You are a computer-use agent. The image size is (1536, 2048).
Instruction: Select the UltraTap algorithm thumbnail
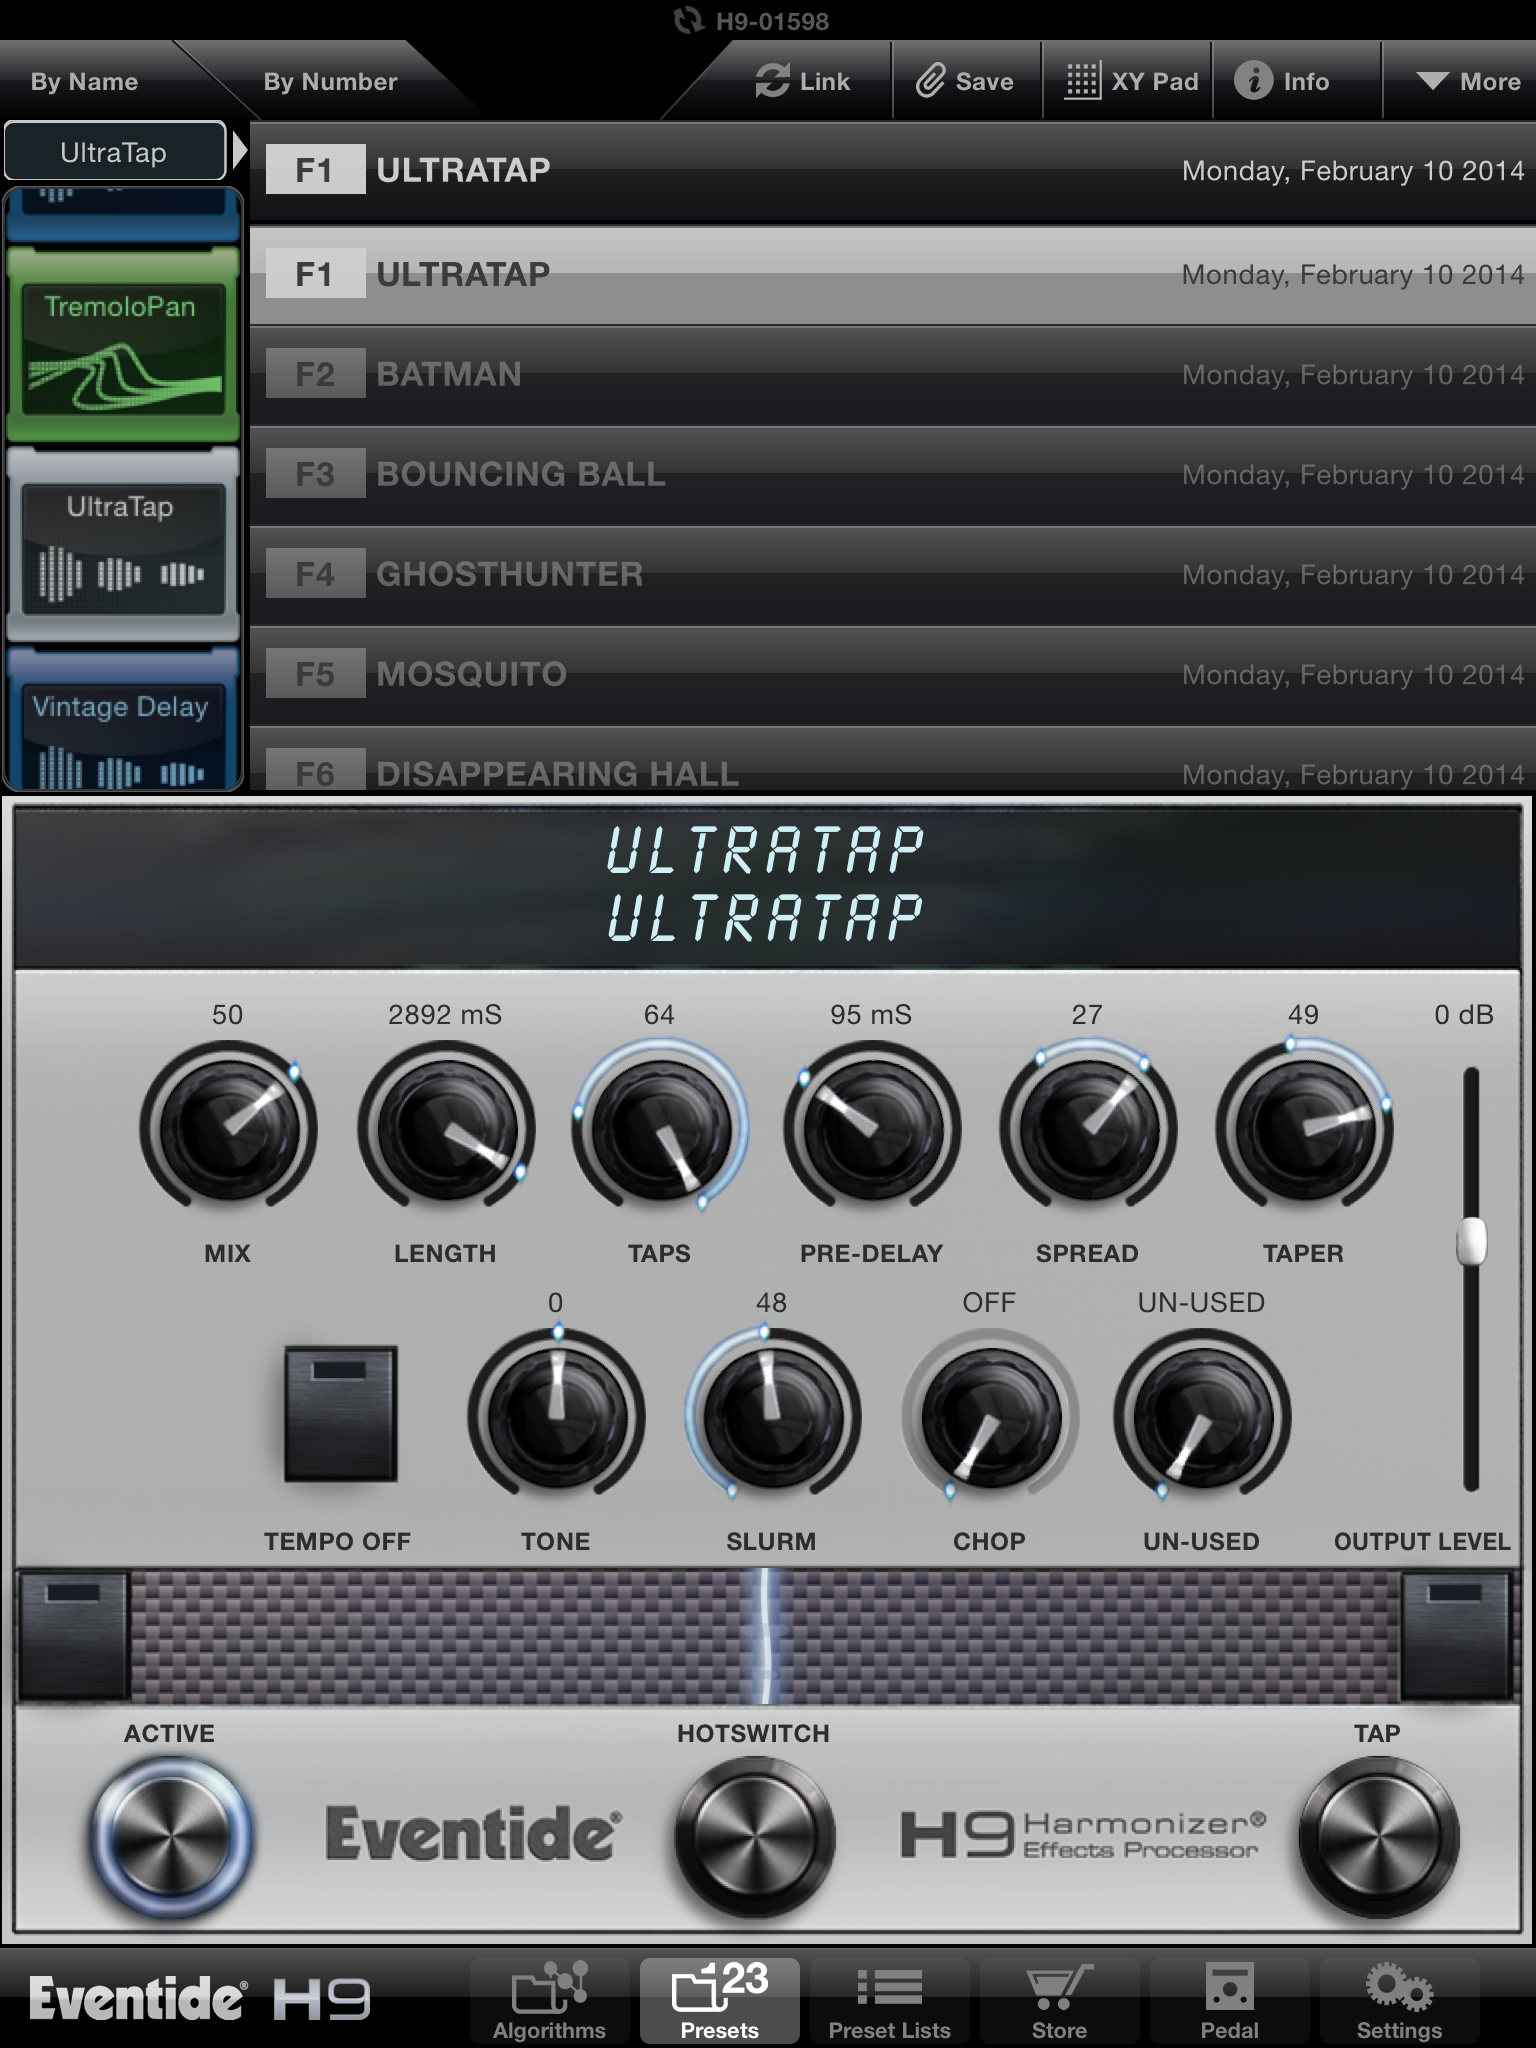(123, 545)
